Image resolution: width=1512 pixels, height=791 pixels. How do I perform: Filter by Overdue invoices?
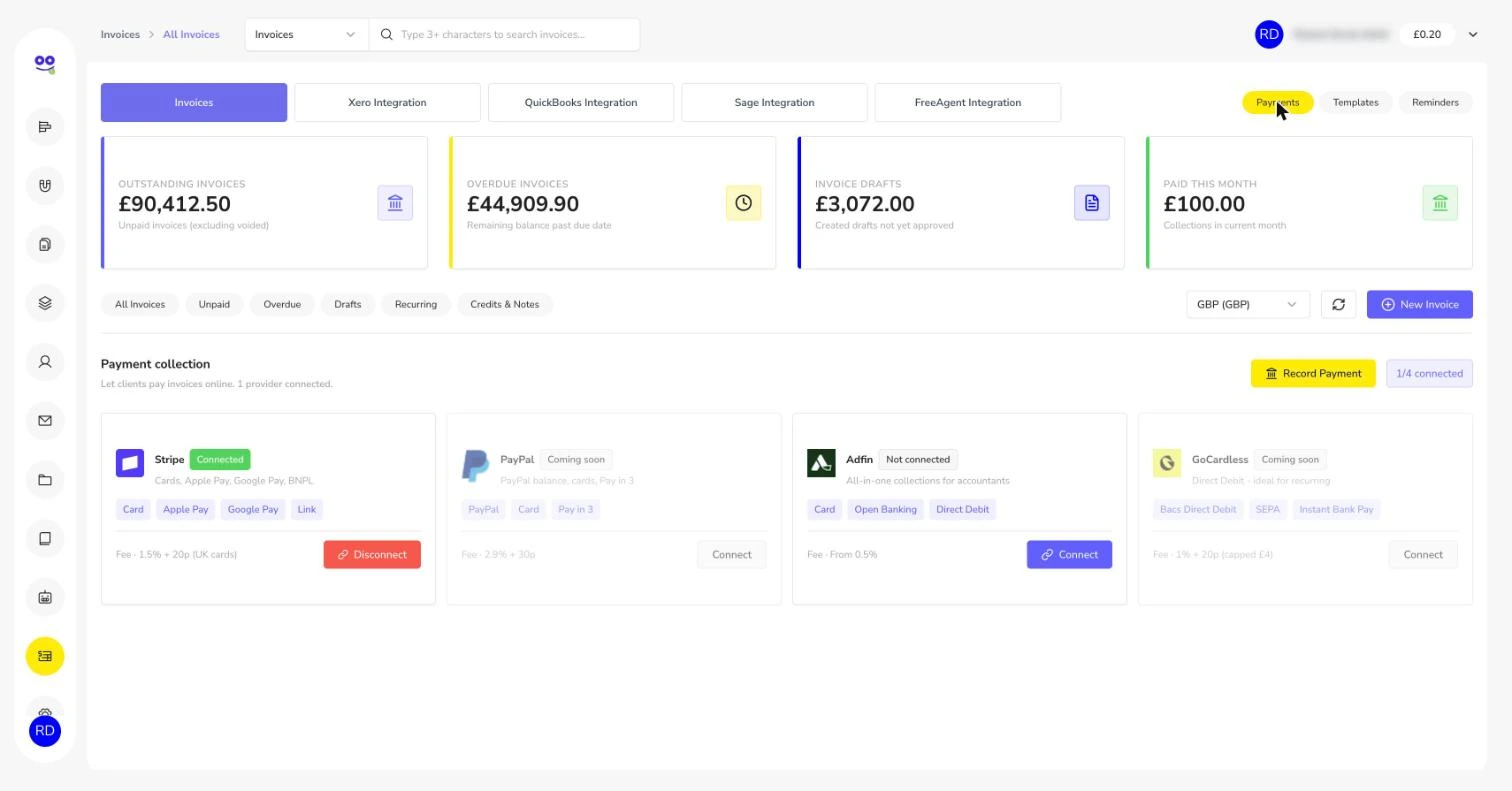tap(282, 304)
